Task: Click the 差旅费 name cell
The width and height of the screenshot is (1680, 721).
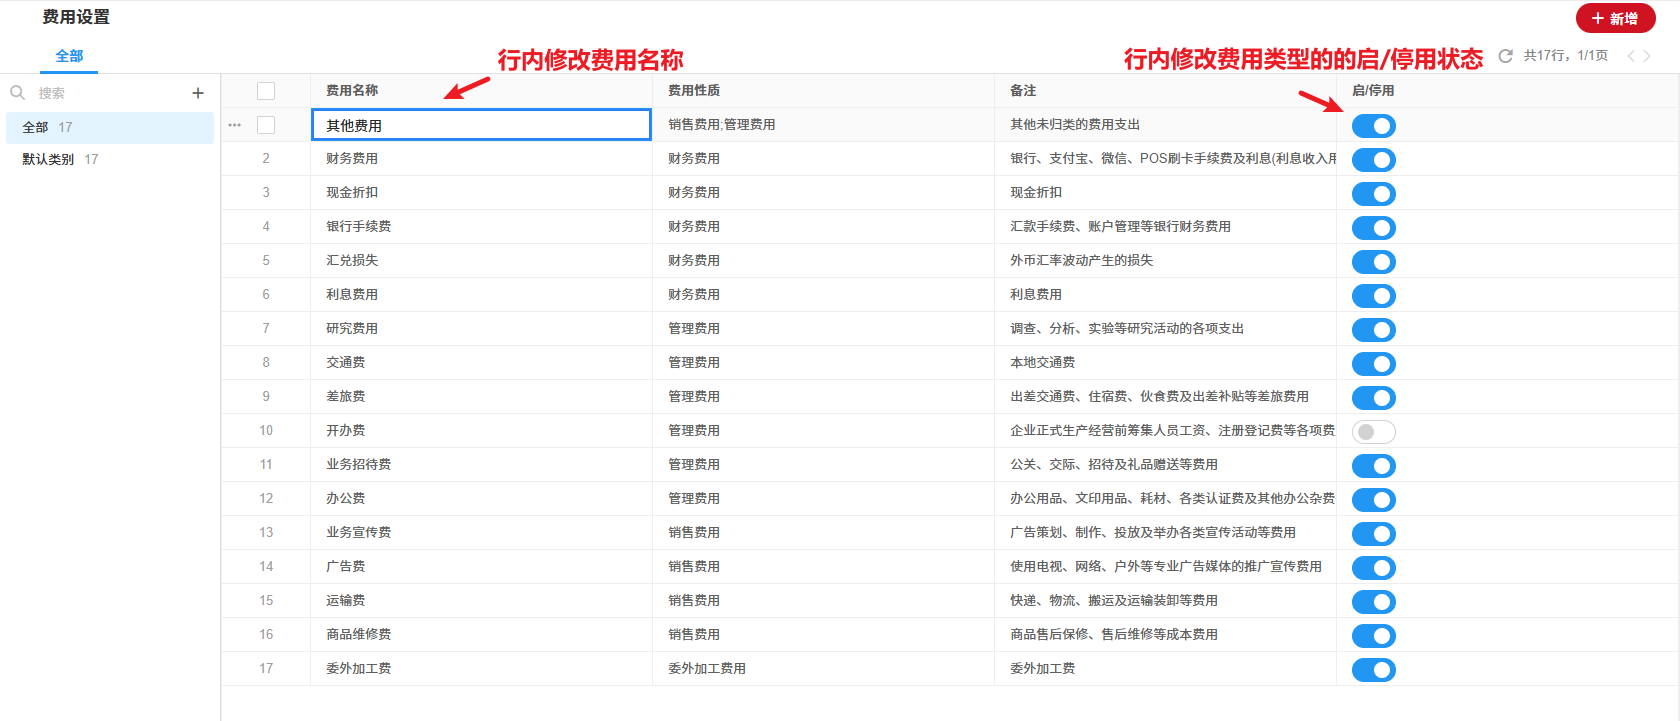Action: click(481, 397)
